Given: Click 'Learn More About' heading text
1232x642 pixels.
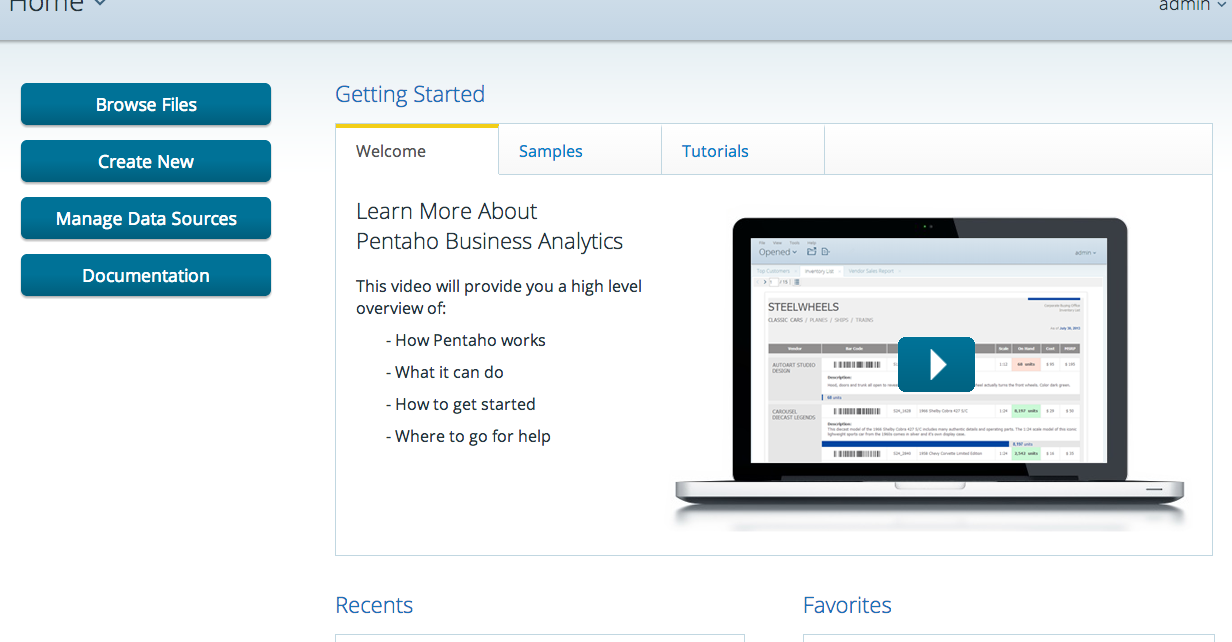Looking at the screenshot, I should (x=447, y=211).
